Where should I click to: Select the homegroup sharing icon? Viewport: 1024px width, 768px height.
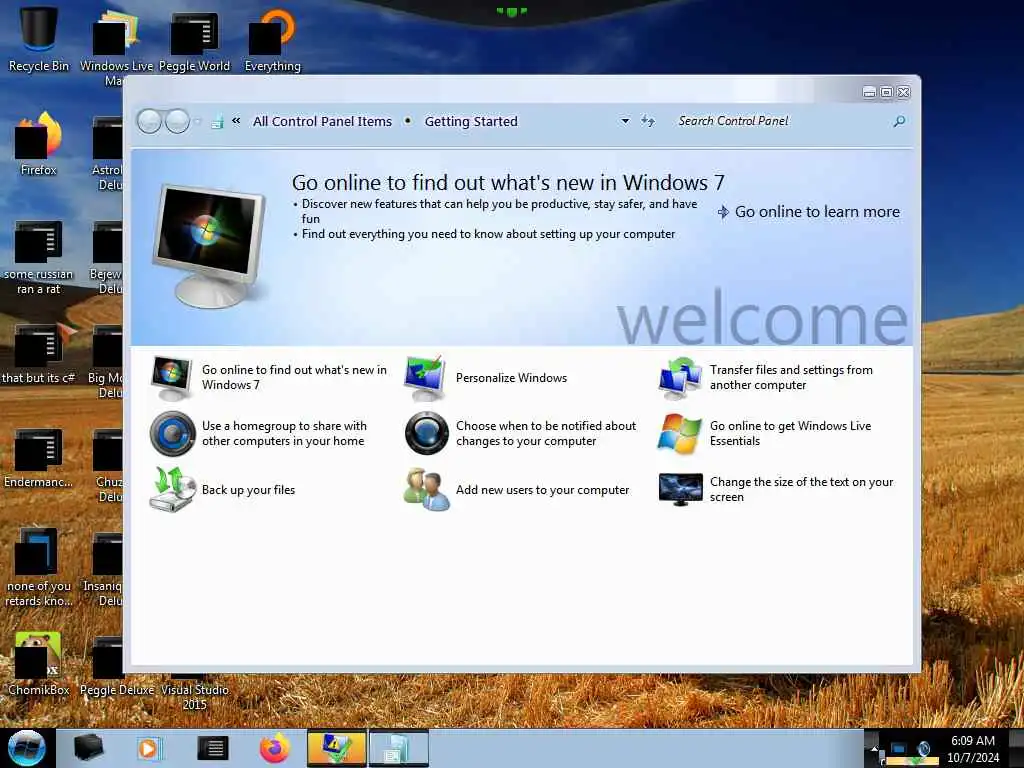click(x=172, y=434)
